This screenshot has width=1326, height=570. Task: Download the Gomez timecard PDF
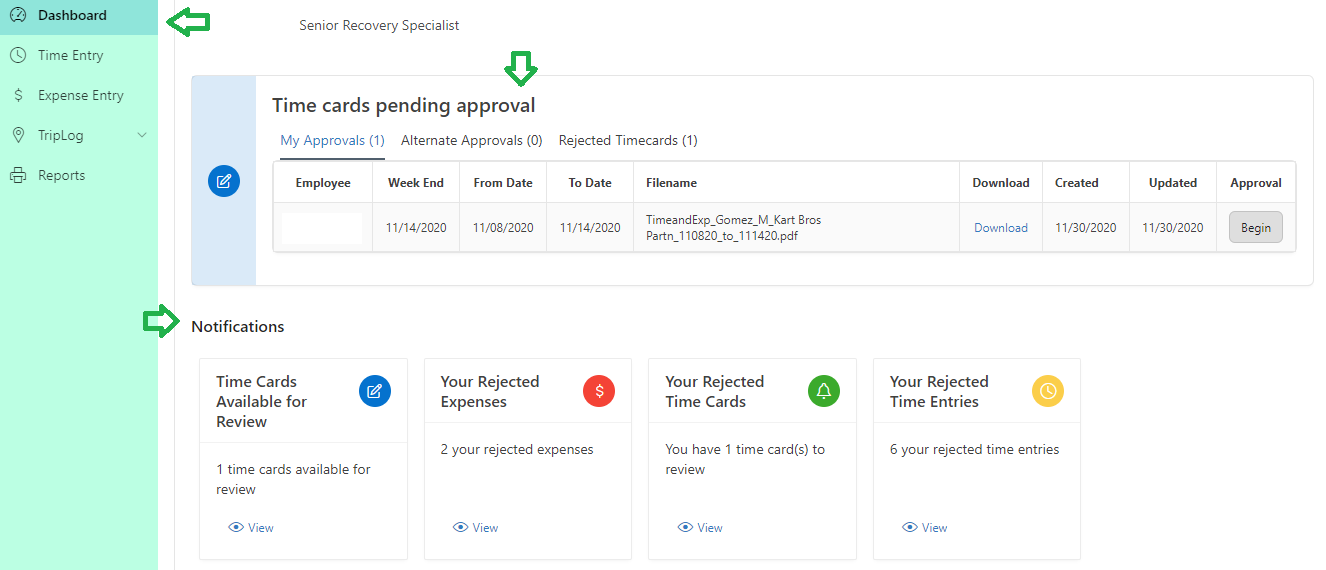pos(1001,228)
